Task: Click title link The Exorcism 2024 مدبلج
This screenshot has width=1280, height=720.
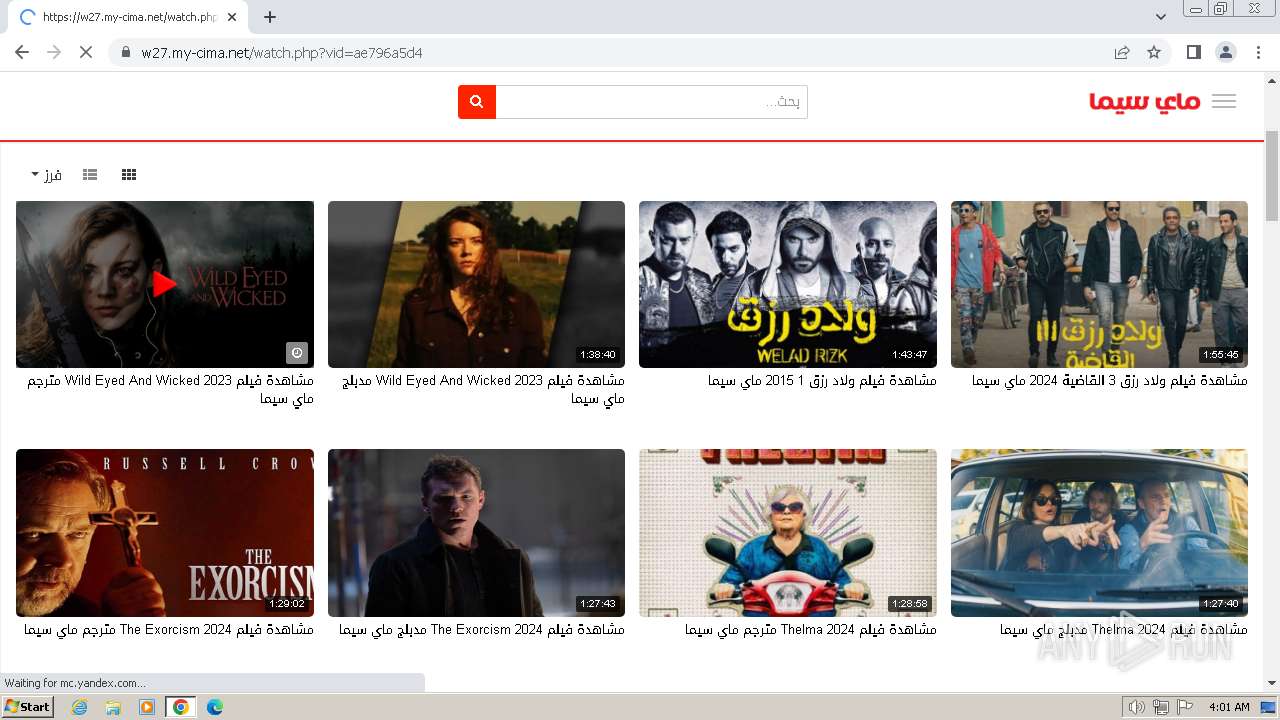Action: [482, 630]
